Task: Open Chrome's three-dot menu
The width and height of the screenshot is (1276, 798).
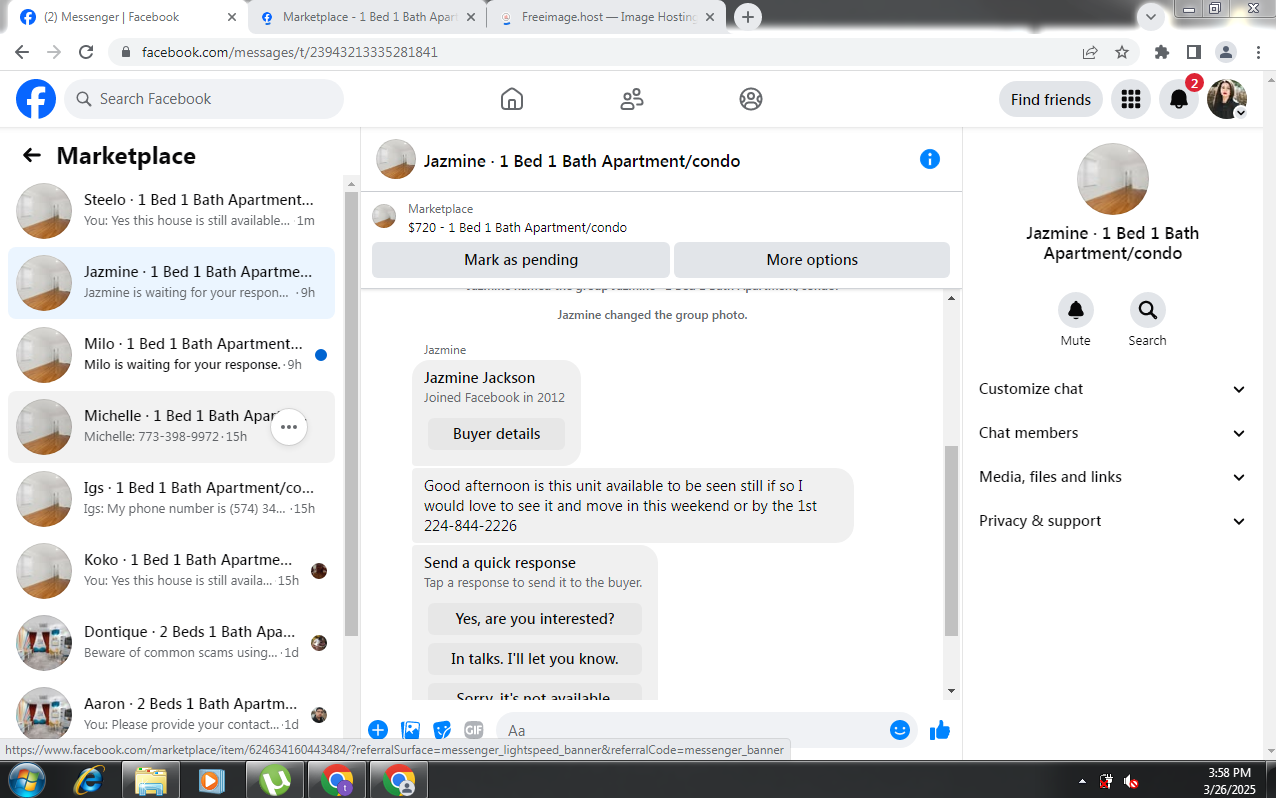Action: (1258, 52)
